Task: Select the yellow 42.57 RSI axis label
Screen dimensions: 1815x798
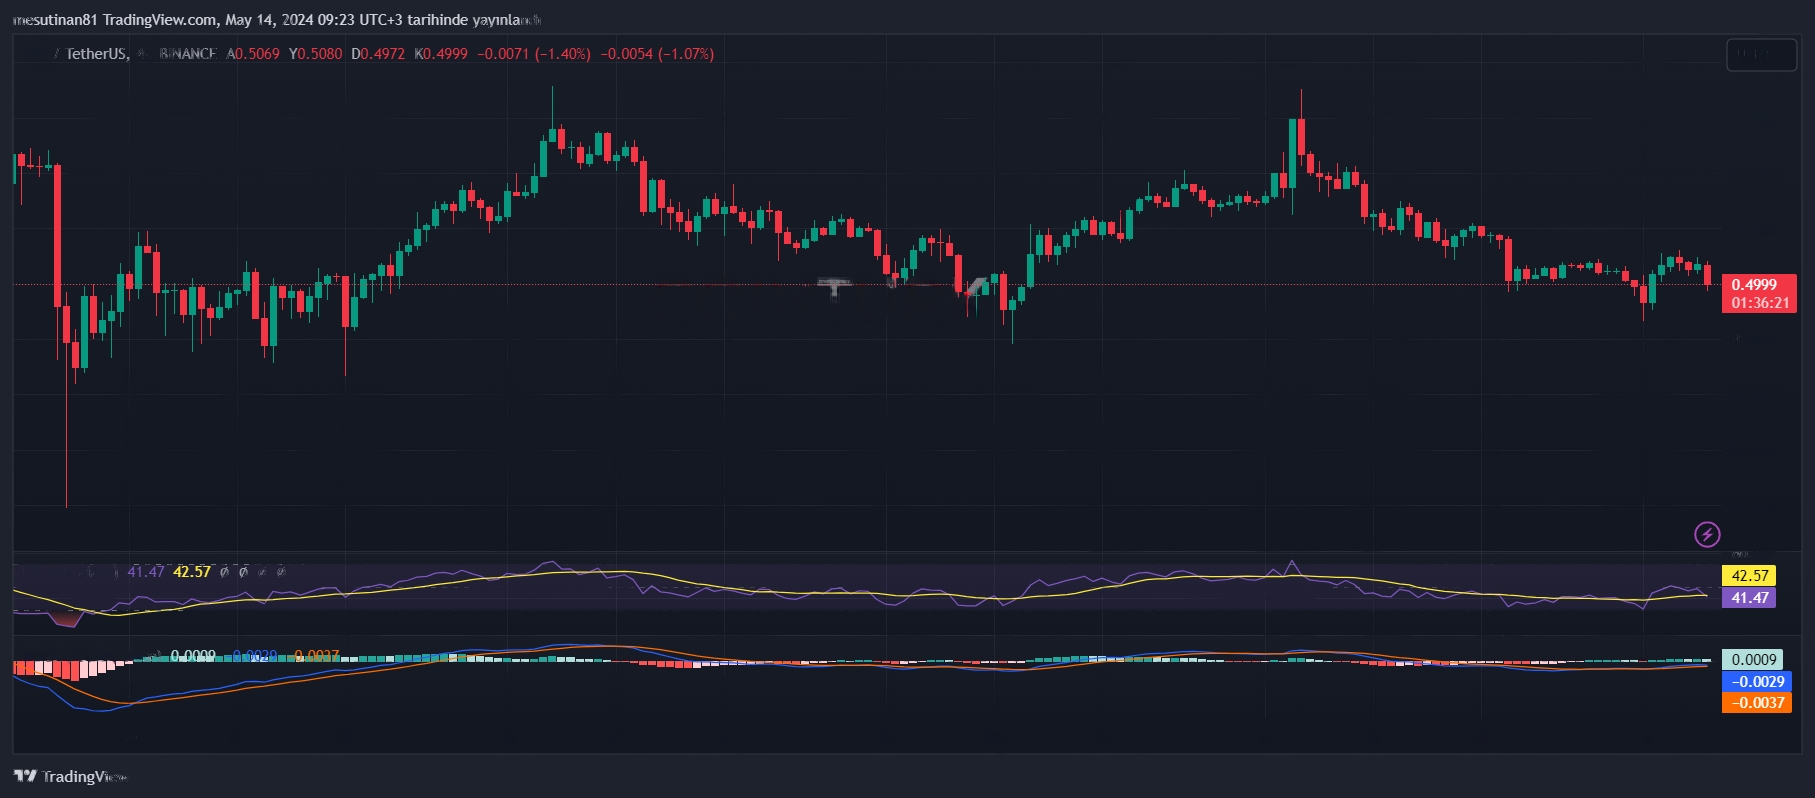Action: coord(1750,576)
